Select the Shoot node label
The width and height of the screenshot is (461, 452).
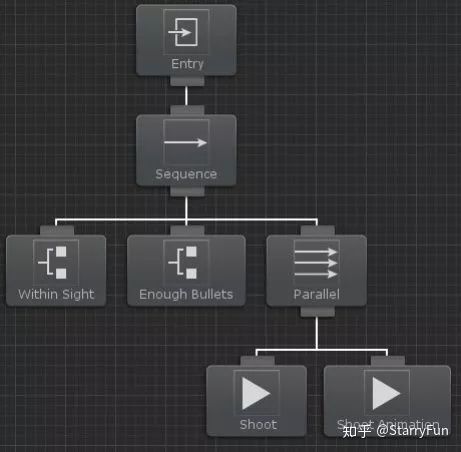(258, 425)
